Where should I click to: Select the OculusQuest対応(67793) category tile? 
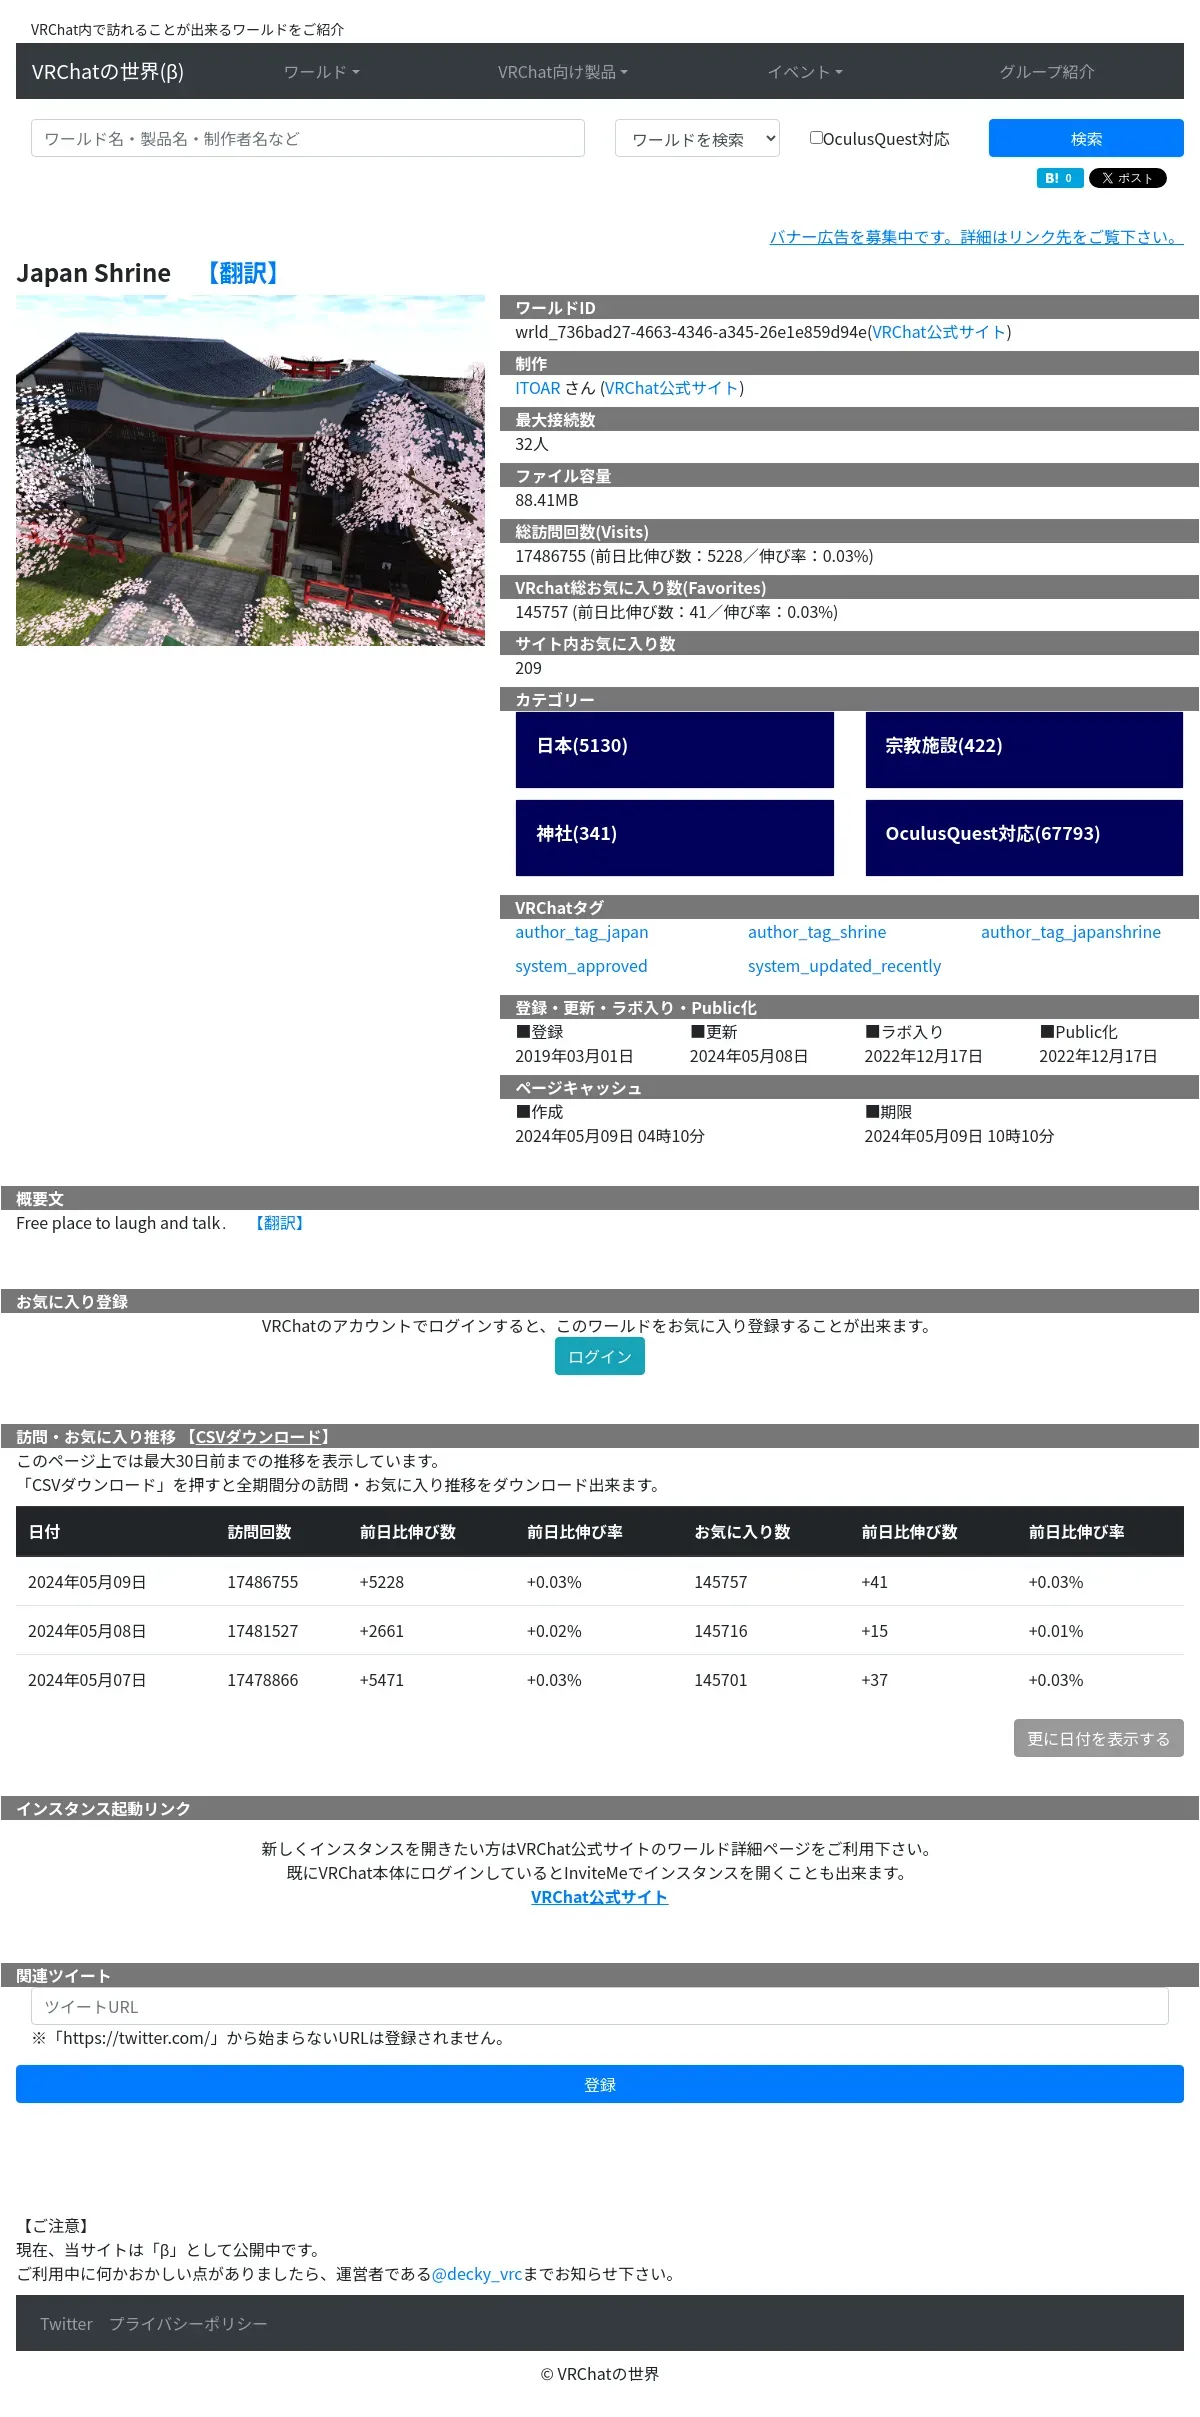point(1024,838)
